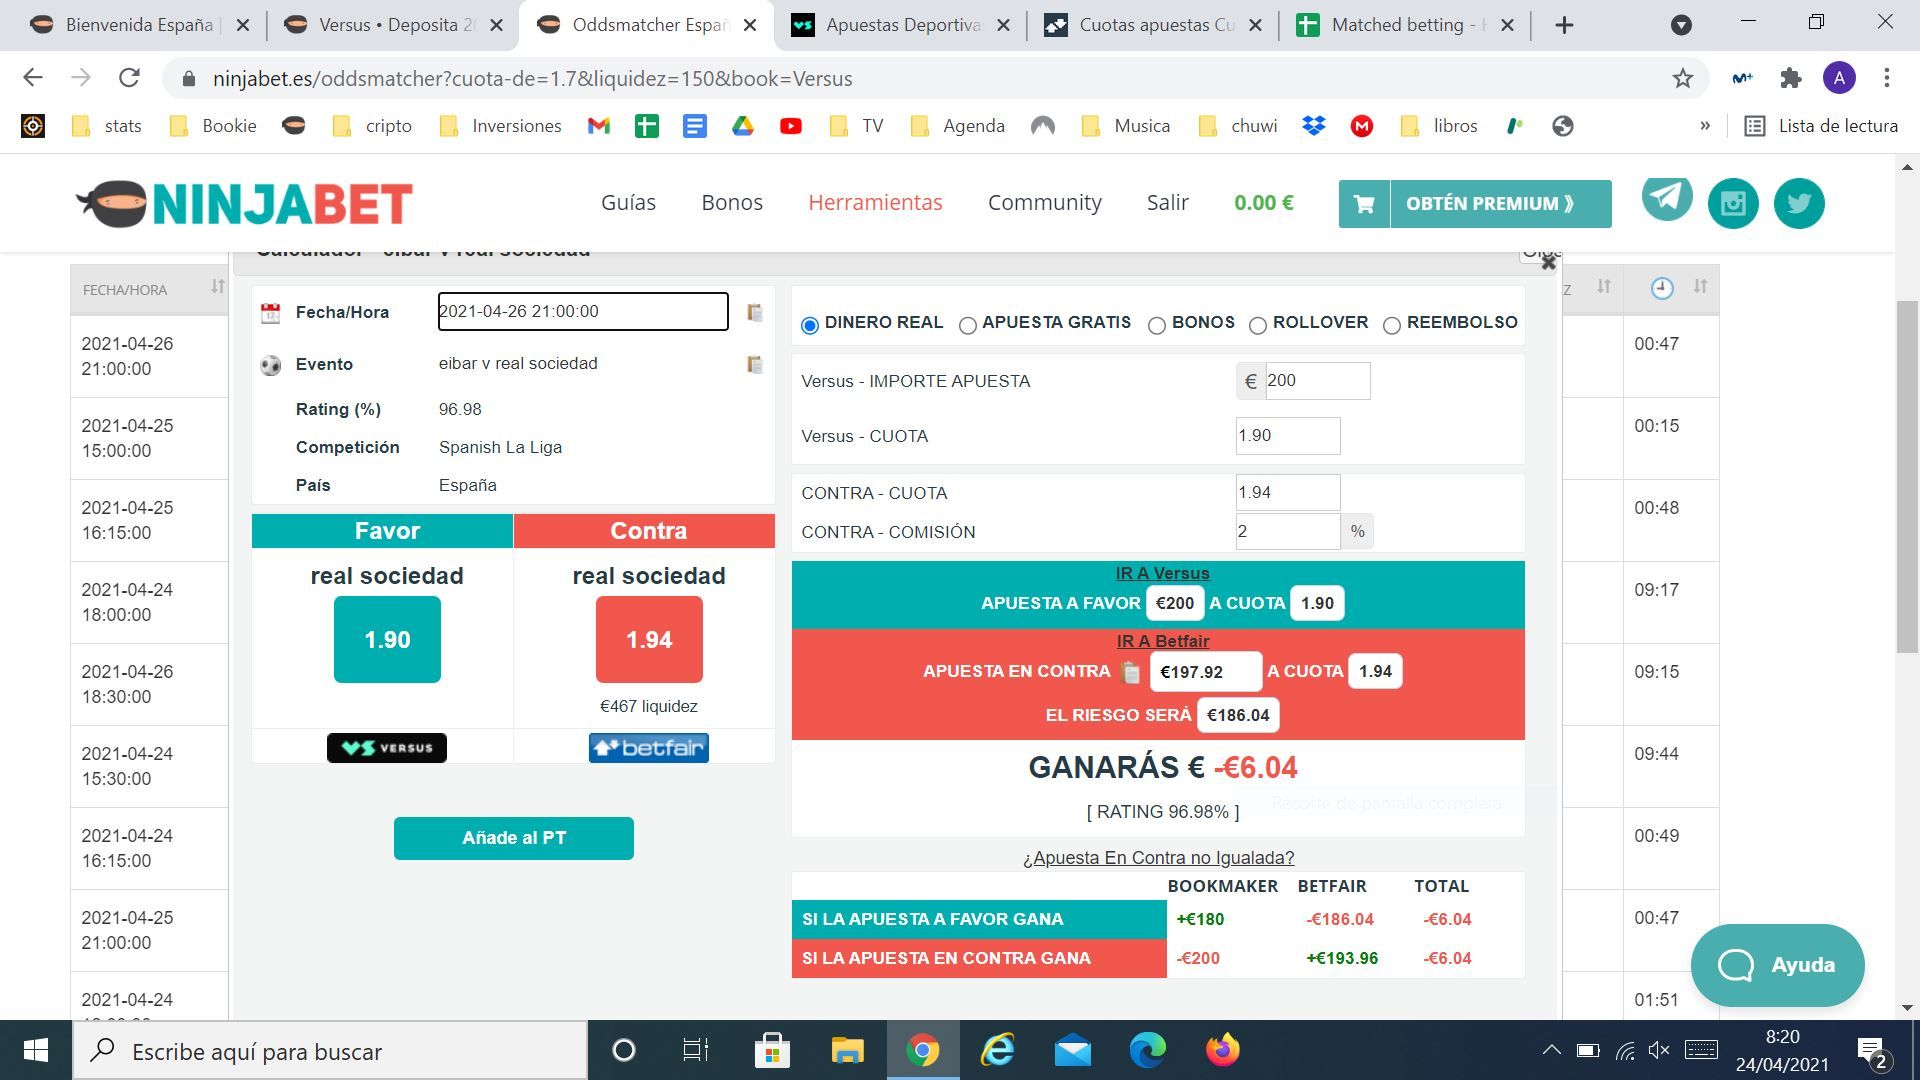Click Windows search box
The image size is (1920, 1080).
tap(330, 1051)
